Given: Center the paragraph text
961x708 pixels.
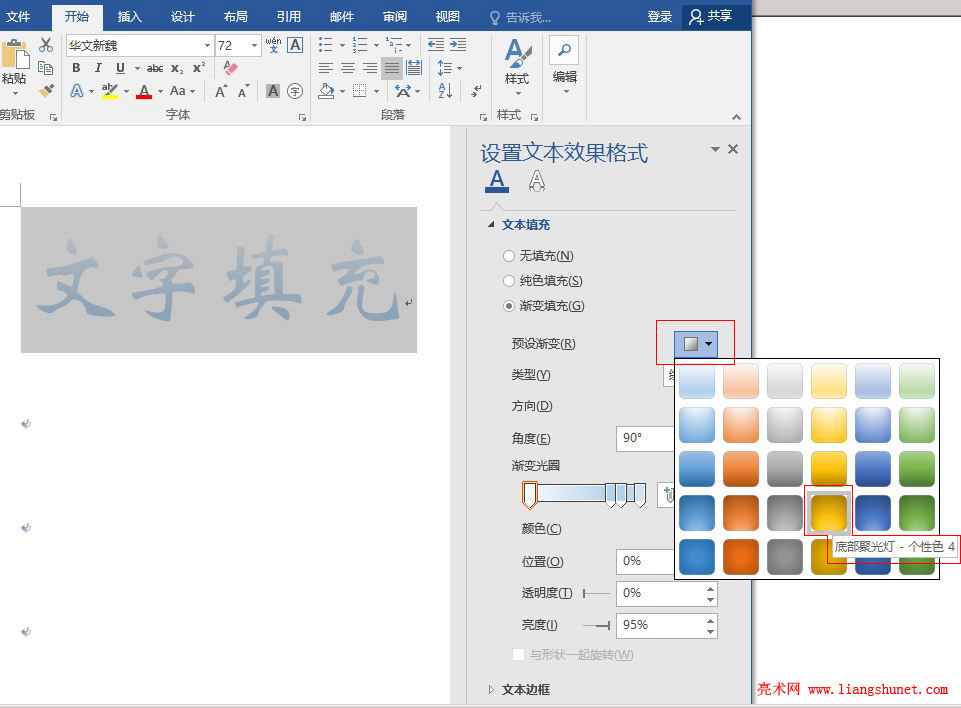Looking at the screenshot, I should coord(348,68).
